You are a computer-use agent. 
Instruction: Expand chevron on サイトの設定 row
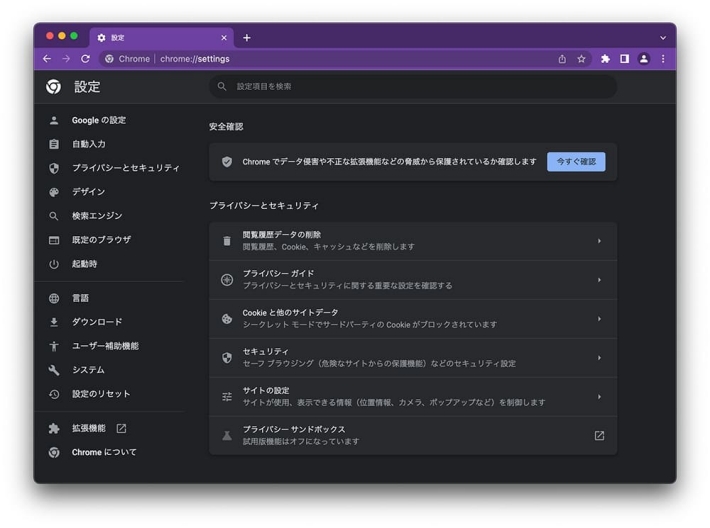click(599, 397)
